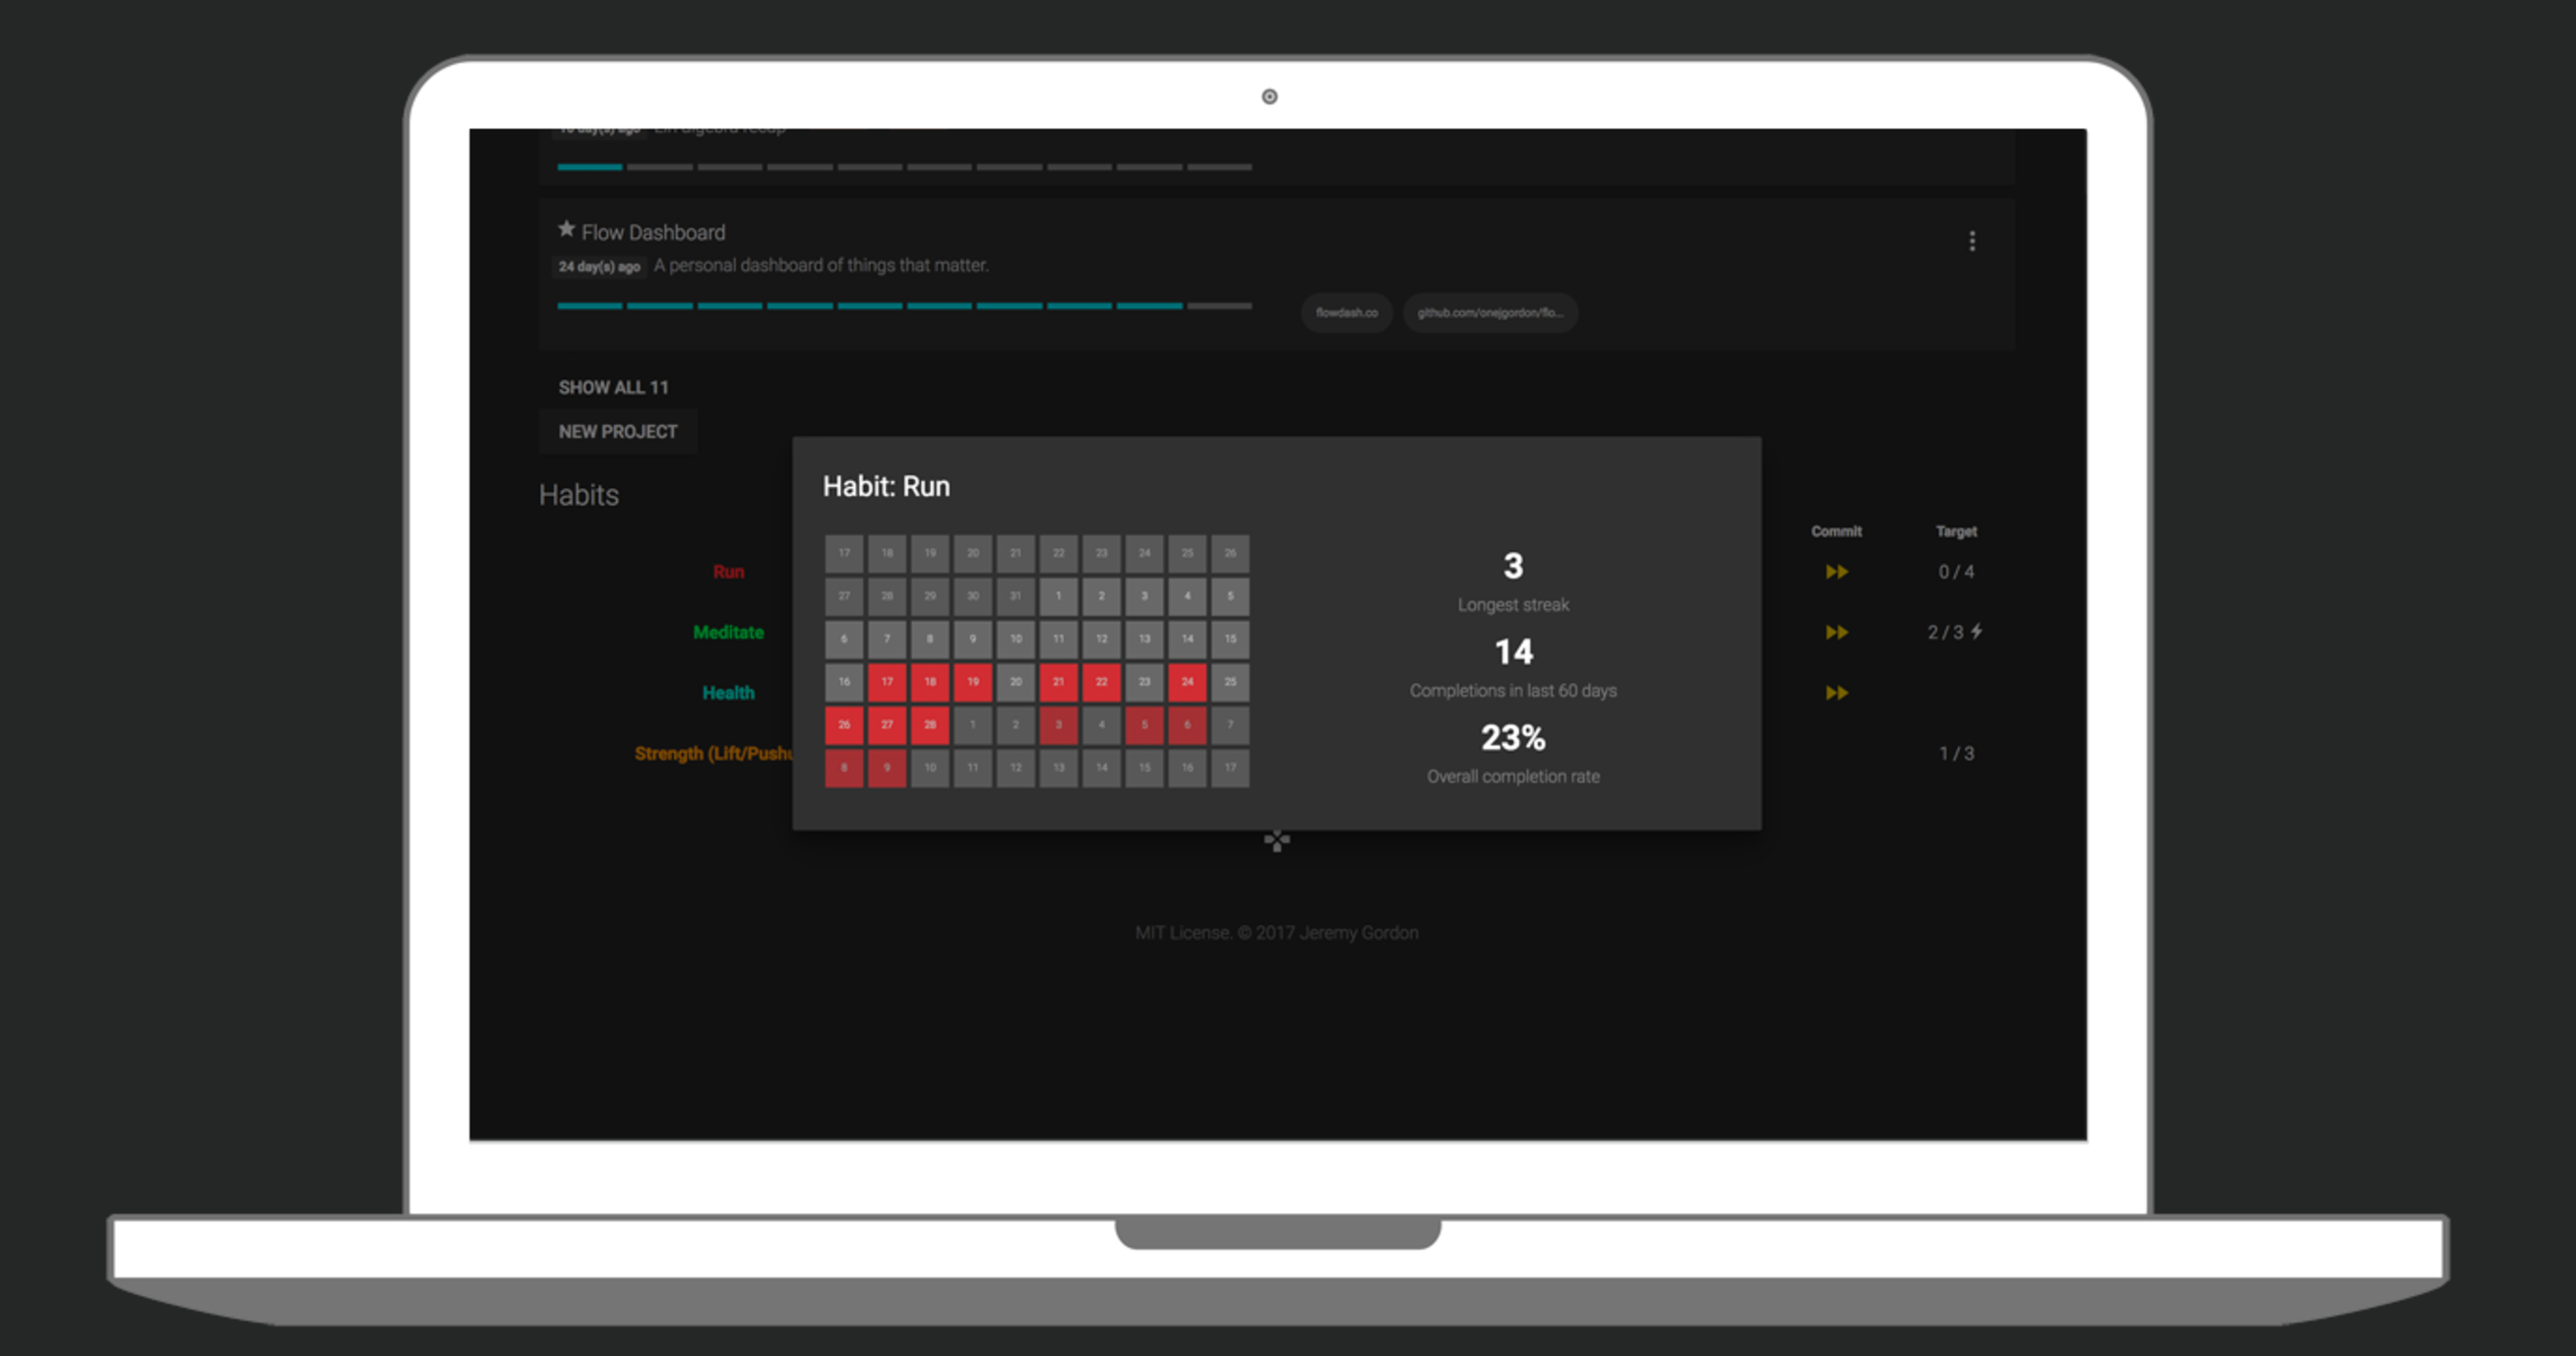Click star icon beside Flow Dashboard
Image resolution: width=2576 pixels, height=1356 pixels.
[566, 230]
